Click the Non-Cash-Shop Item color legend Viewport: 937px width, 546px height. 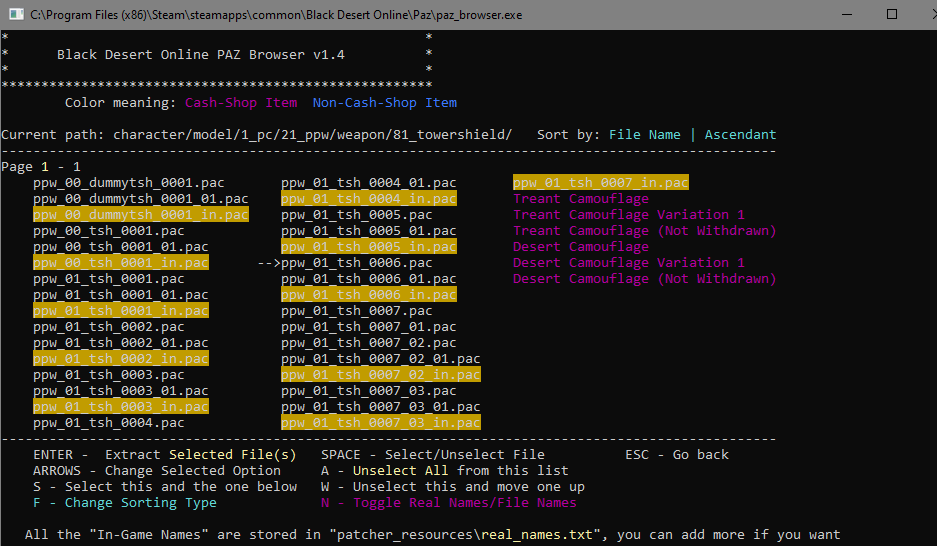click(x=384, y=103)
